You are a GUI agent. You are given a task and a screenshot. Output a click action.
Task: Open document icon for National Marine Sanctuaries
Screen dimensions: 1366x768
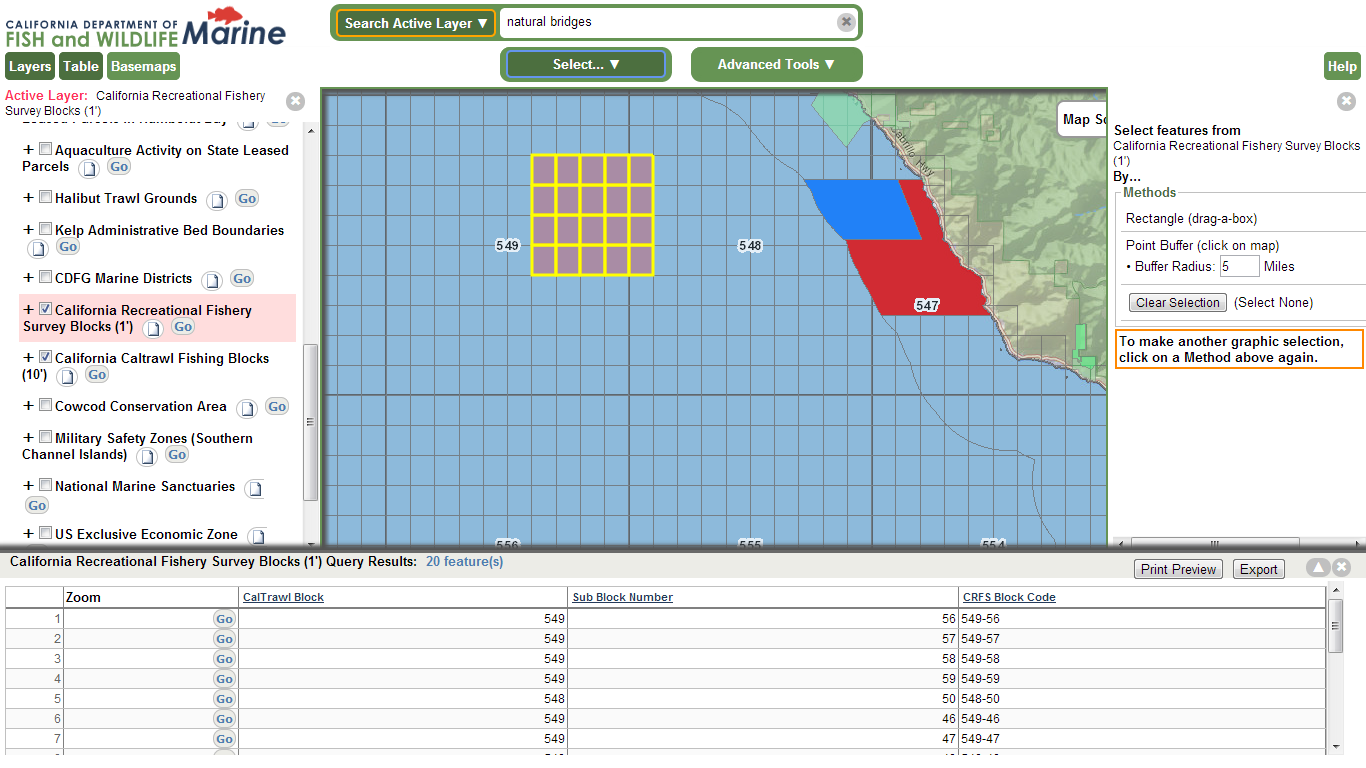pos(255,489)
